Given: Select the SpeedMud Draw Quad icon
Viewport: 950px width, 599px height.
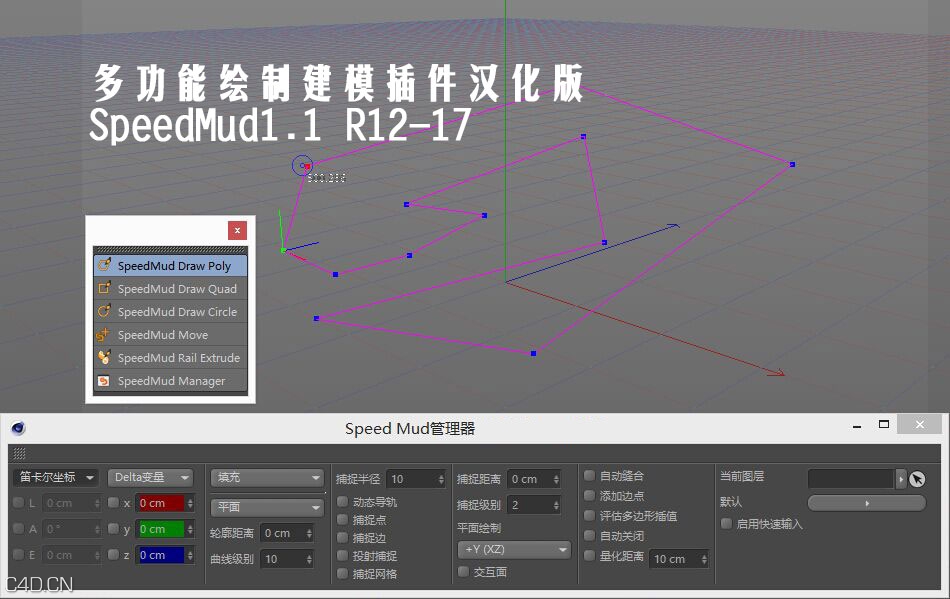Looking at the screenshot, I should coord(104,288).
